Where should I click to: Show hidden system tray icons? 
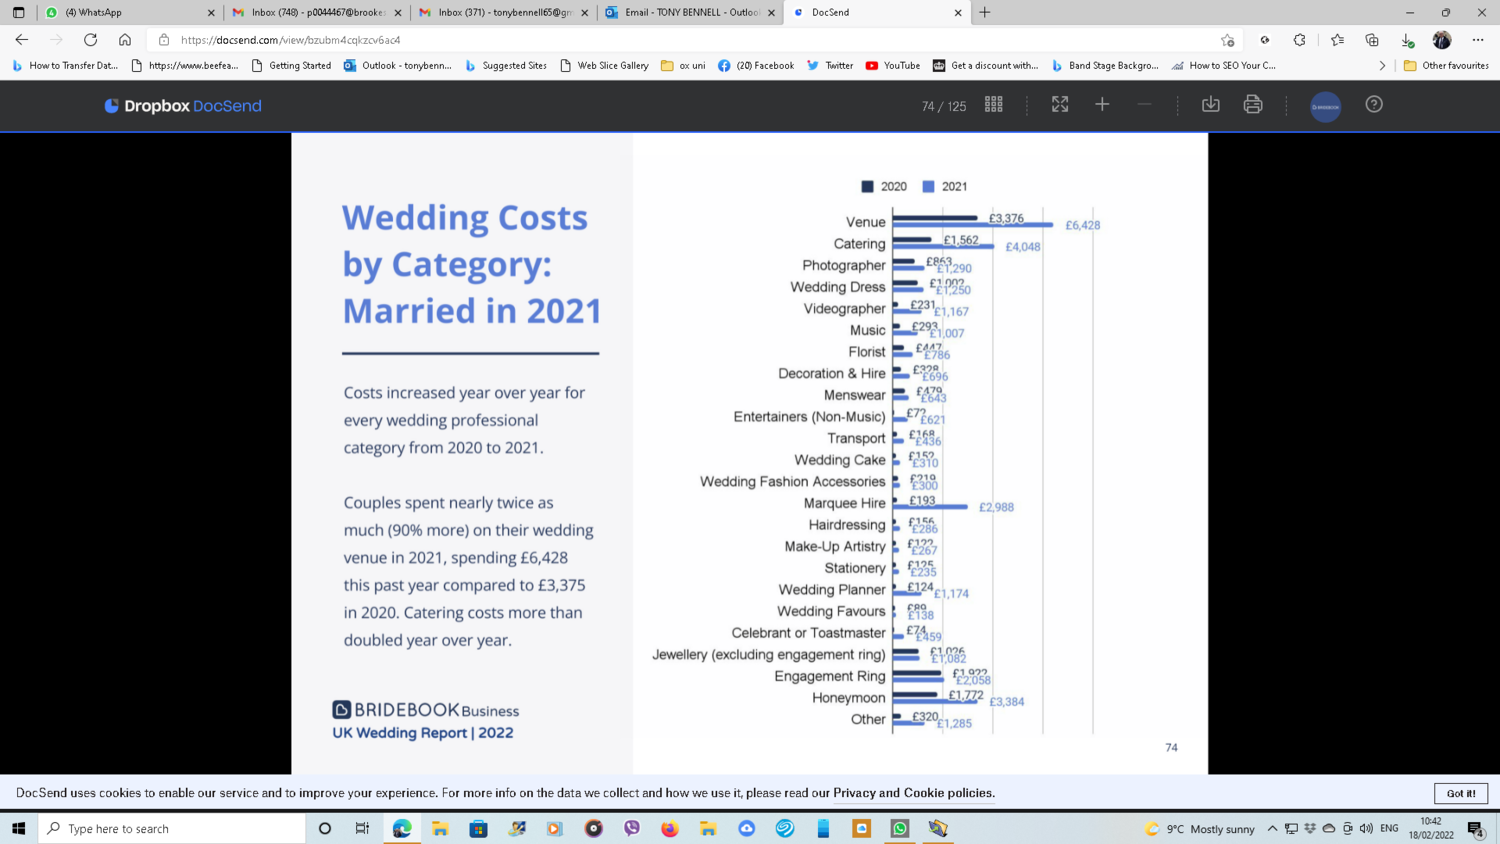point(1272,829)
